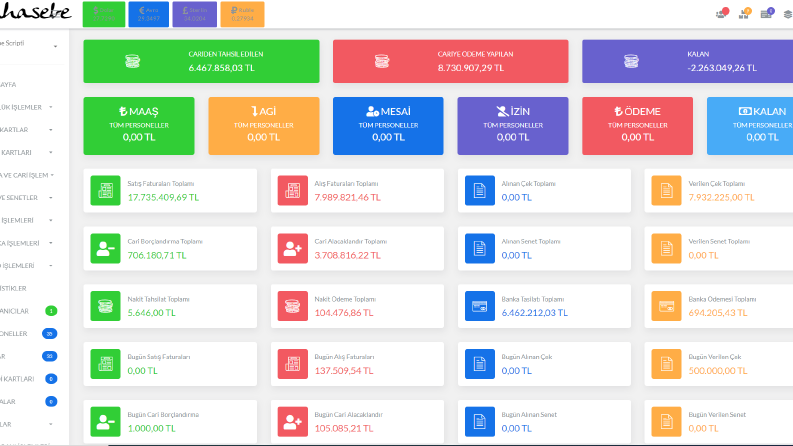Click the value 7.989.821,46 TL
Screen dimensions: 793x446
click(x=347, y=197)
